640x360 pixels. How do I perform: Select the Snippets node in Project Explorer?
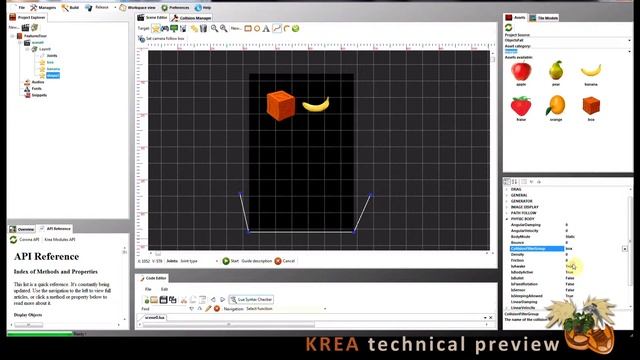pos(39,95)
